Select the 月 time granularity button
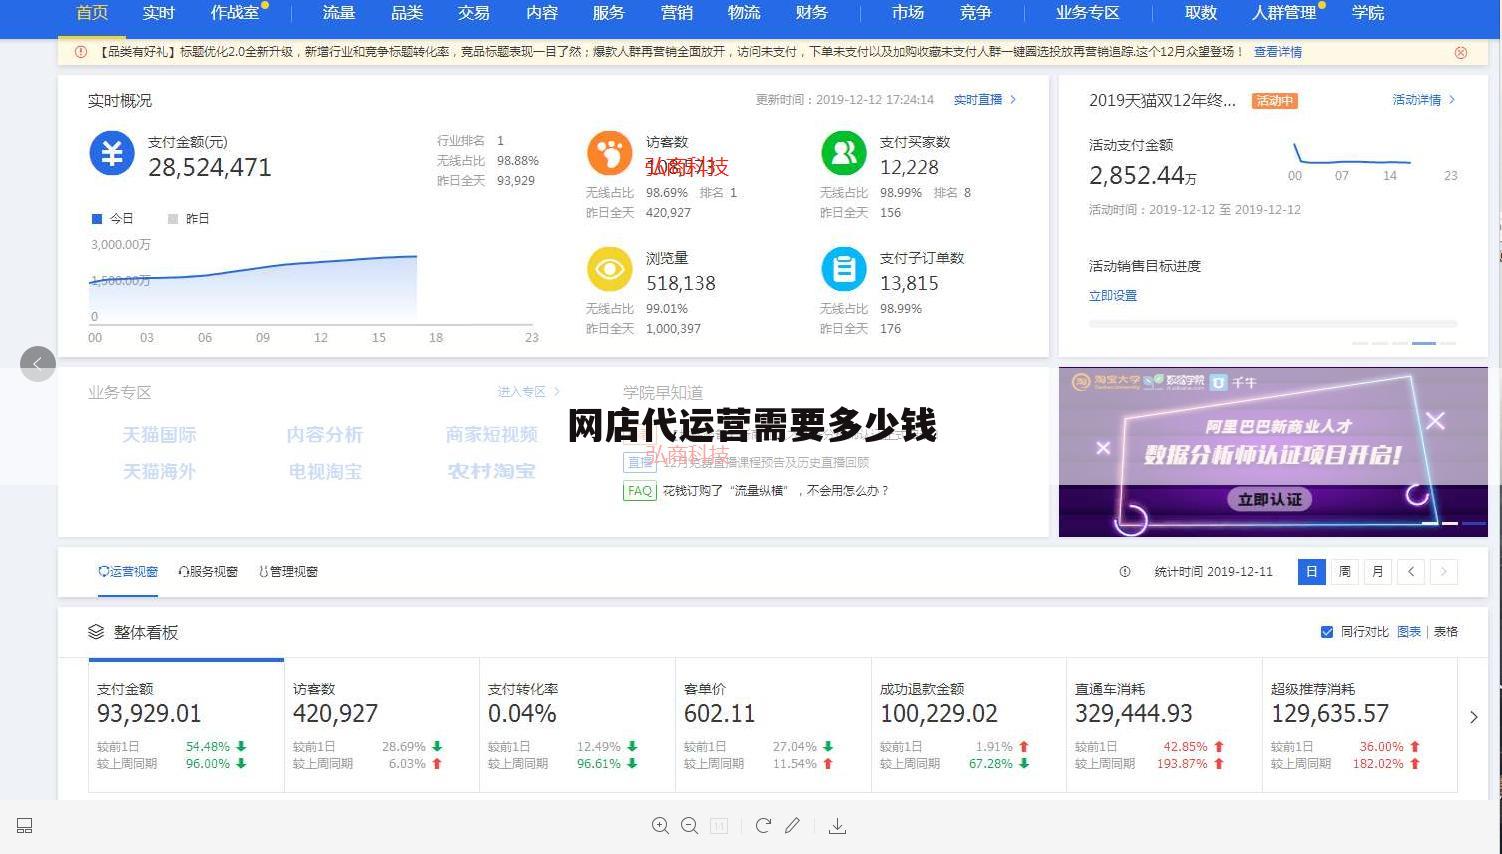1502x854 pixels. click(x=1378, y=572)
